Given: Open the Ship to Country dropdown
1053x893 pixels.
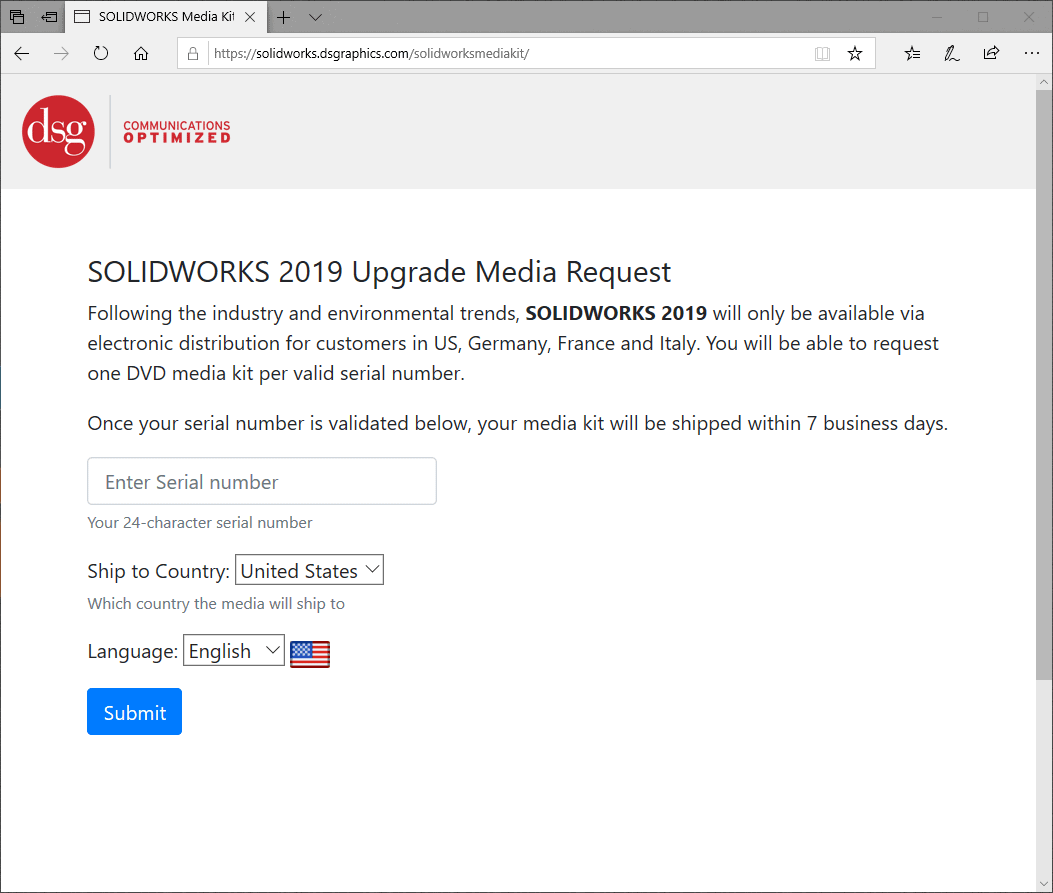Looking at the screenshot, I should [309, 570].
